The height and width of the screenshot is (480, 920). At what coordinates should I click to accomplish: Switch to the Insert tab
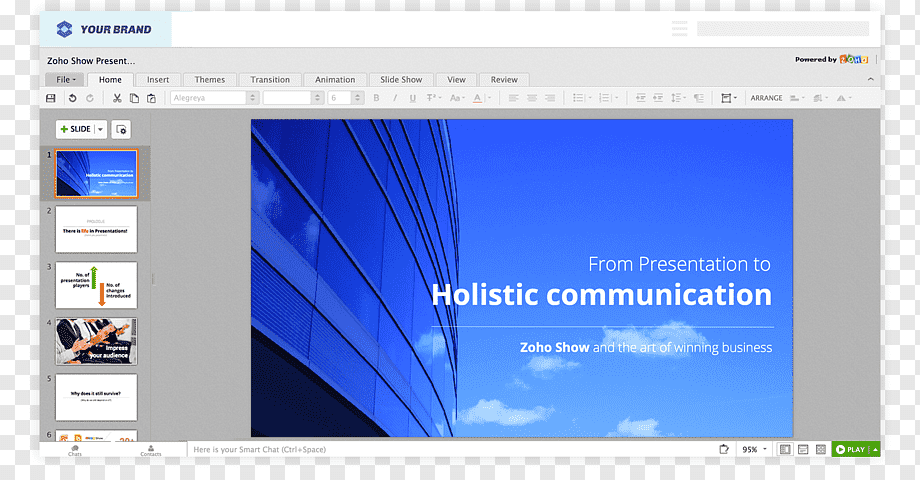158,80
